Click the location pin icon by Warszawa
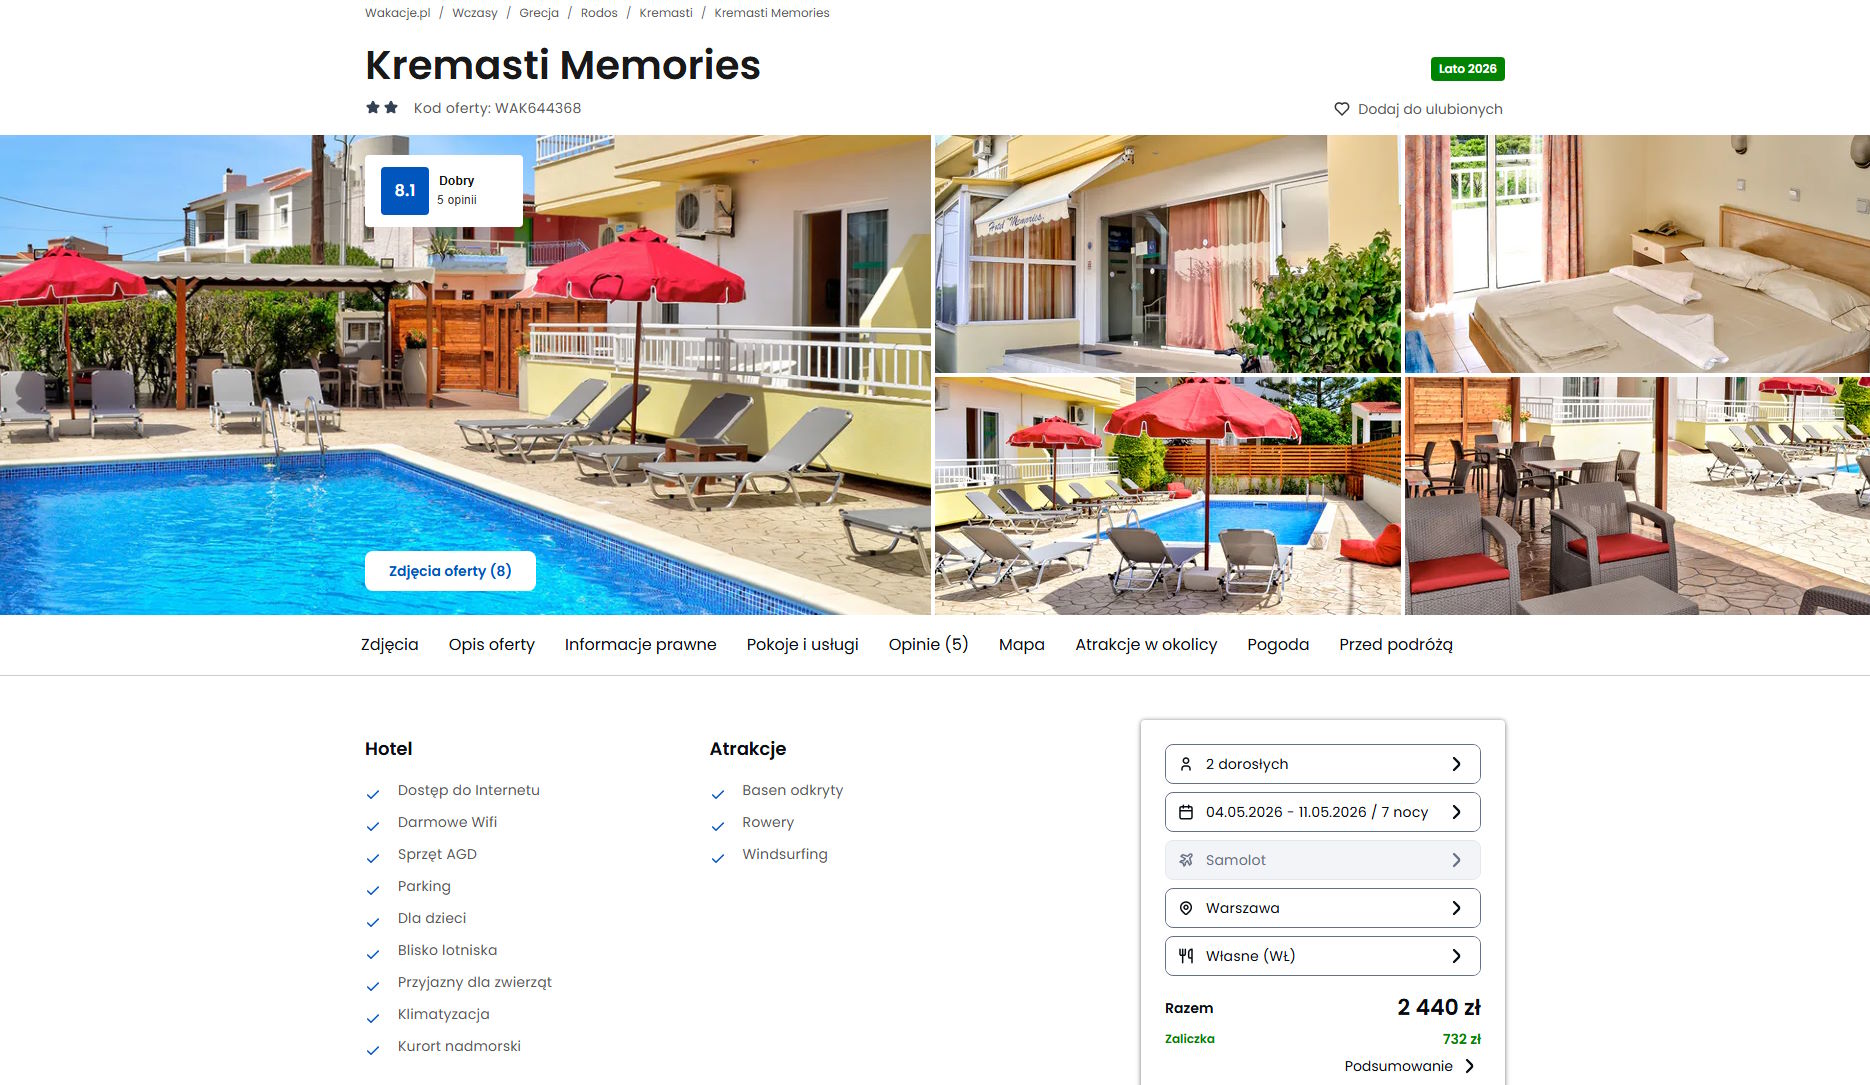 [x=1186, y=908]
